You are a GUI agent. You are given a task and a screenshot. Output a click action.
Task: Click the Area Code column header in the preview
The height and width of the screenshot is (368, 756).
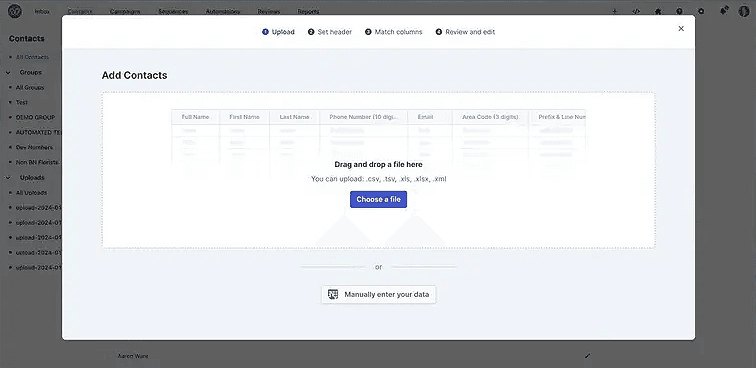[490, 117]
